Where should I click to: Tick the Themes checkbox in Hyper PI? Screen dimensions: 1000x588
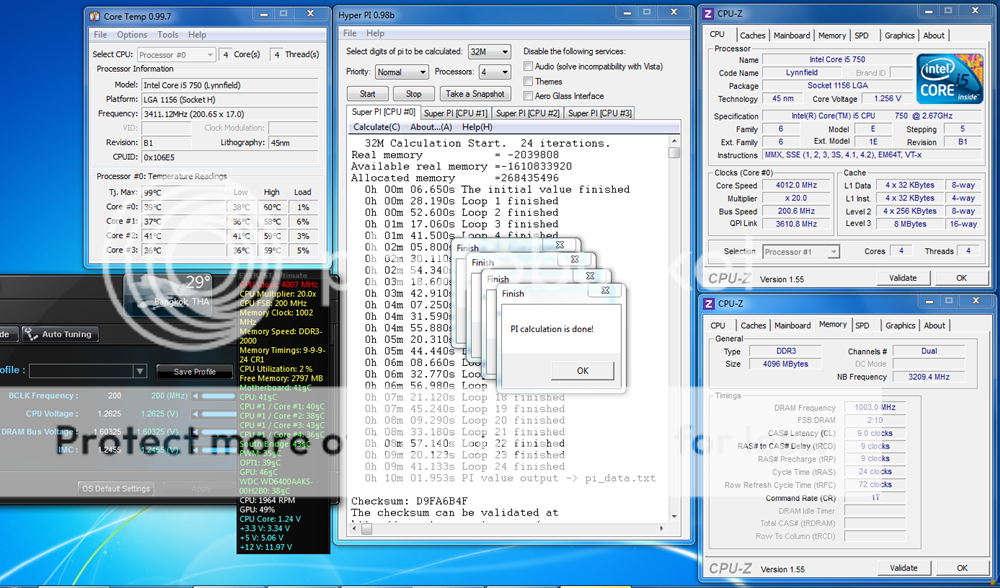tap(528, 81)
